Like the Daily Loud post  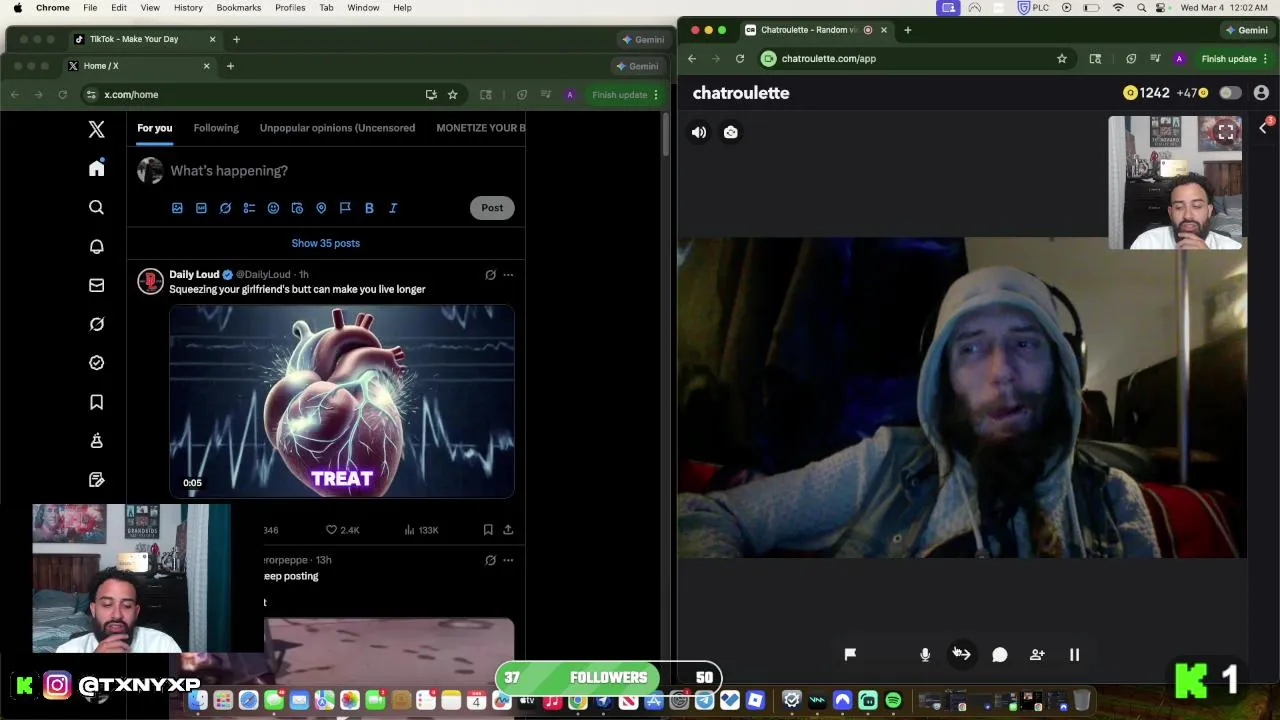click(x=332, y=530)
